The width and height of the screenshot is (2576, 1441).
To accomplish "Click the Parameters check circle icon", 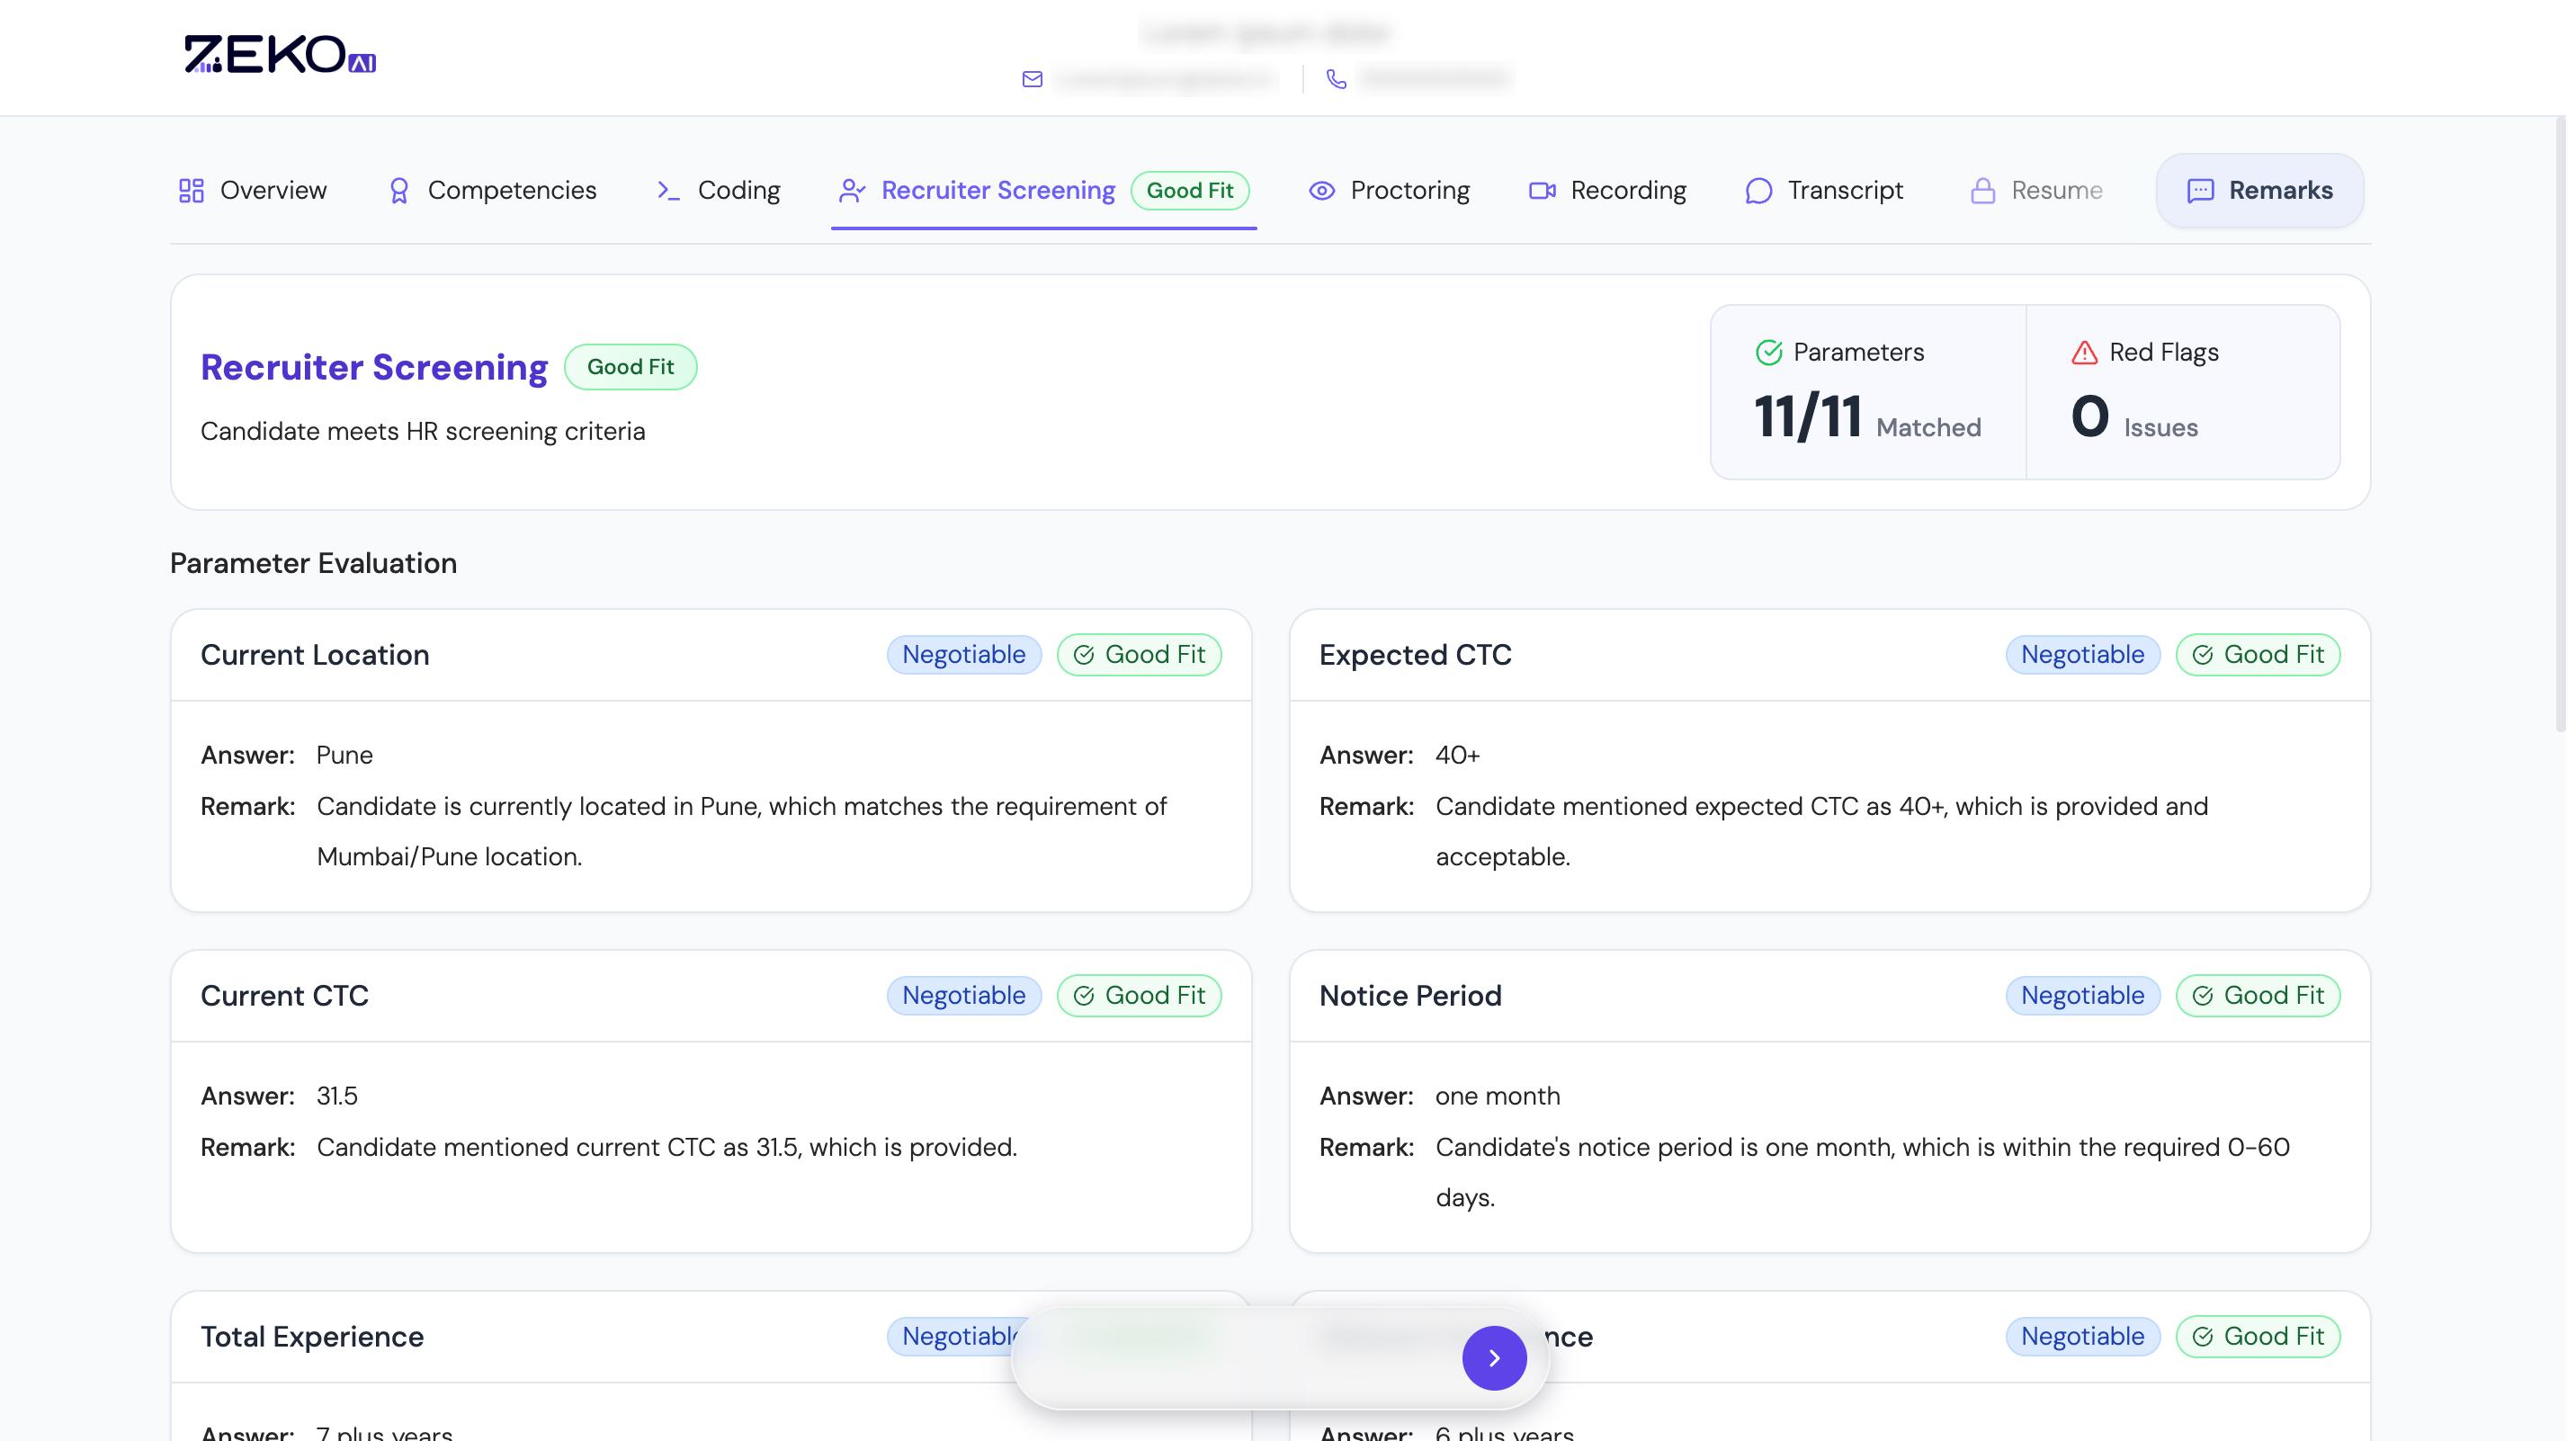I will (x=1768, y=352).
